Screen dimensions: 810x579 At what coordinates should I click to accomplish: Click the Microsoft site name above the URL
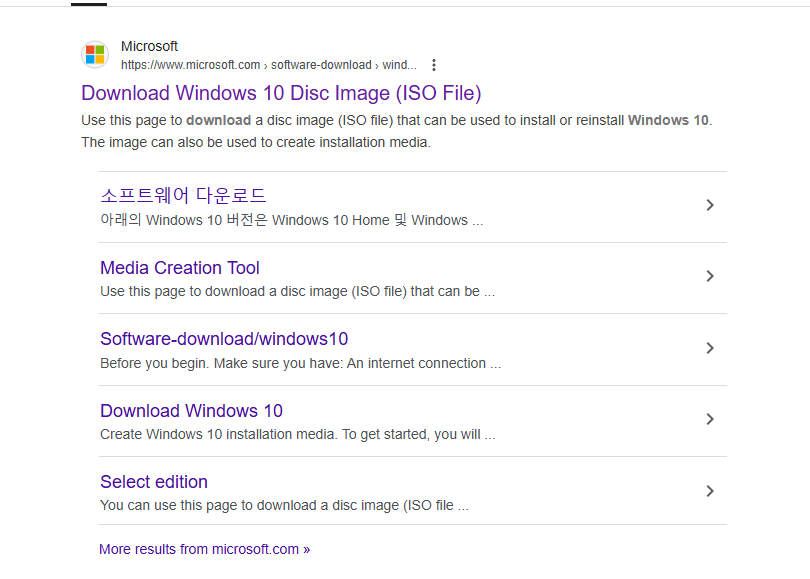click(149, 46)
